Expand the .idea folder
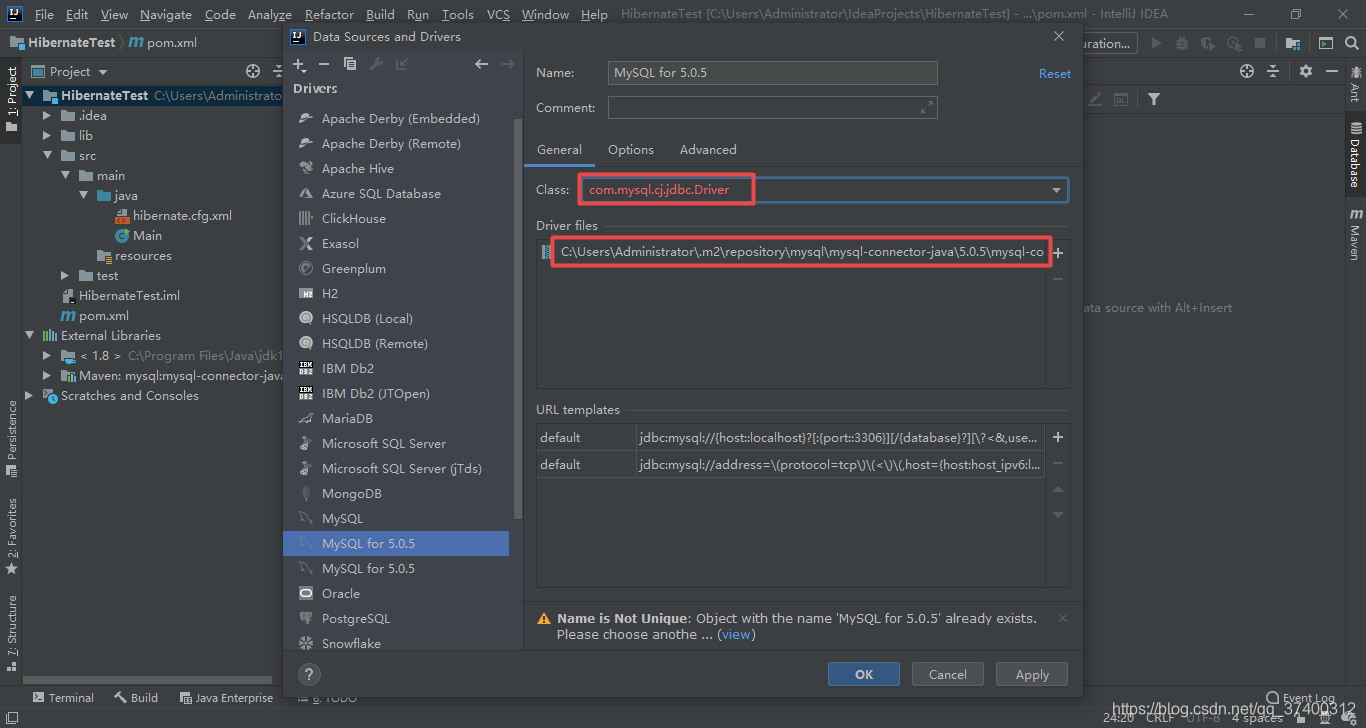 [47, 116]
